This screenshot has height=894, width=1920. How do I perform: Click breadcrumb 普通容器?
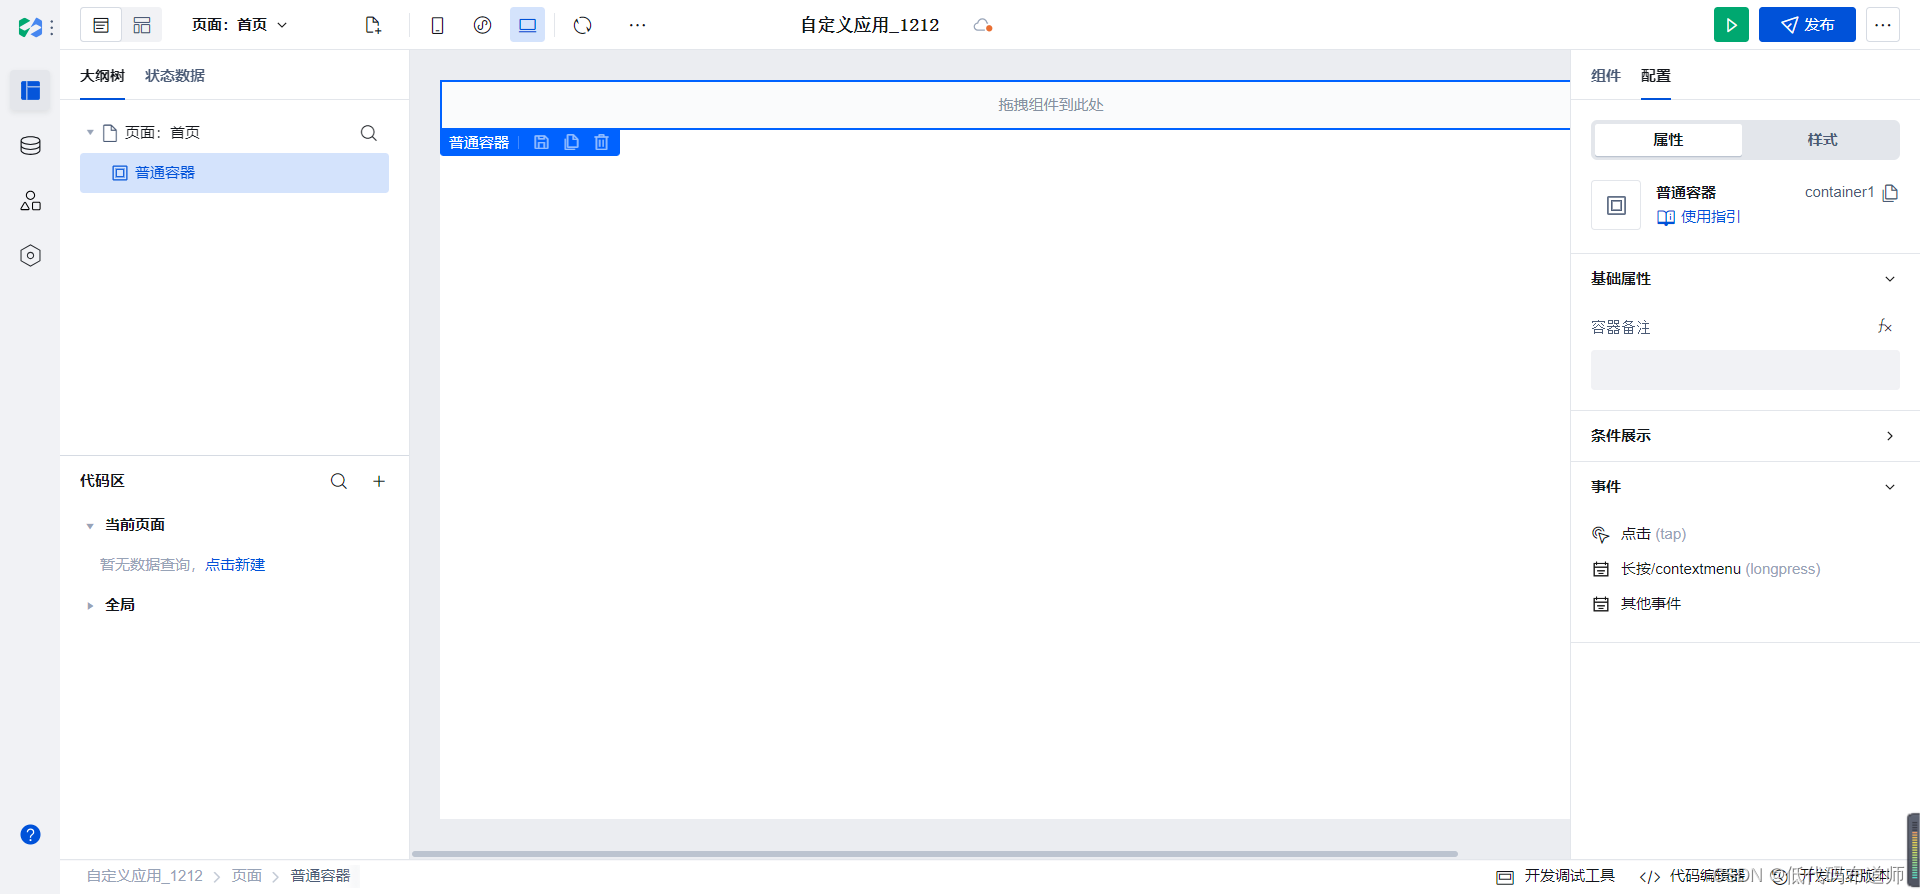[321, 876]
